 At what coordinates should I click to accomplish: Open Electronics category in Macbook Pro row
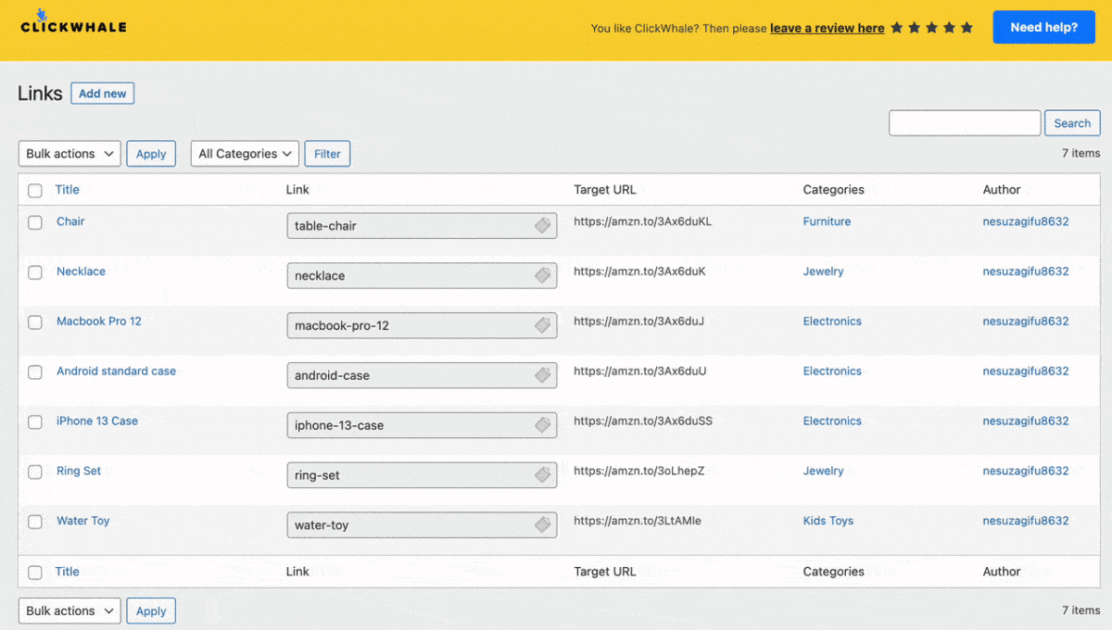point(832,321)
